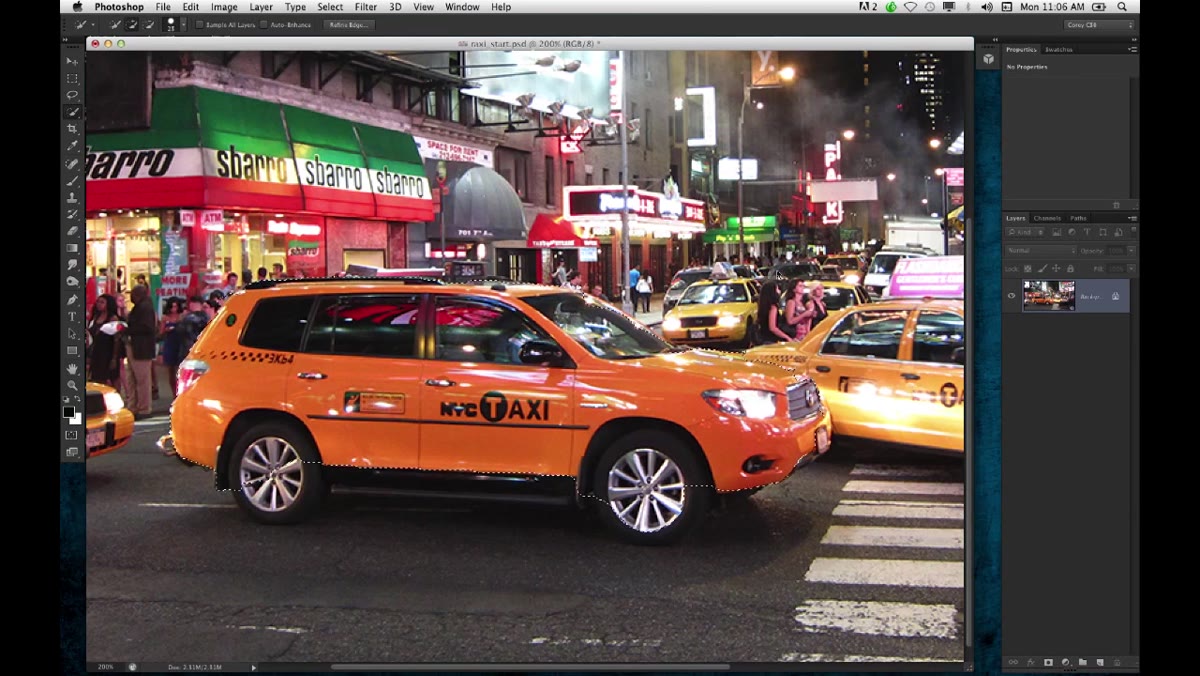Open the layer blend mode Normal dropdown
This screenshot has height=676, width=1200.
pyautogui.click(x=1041, y=250)
